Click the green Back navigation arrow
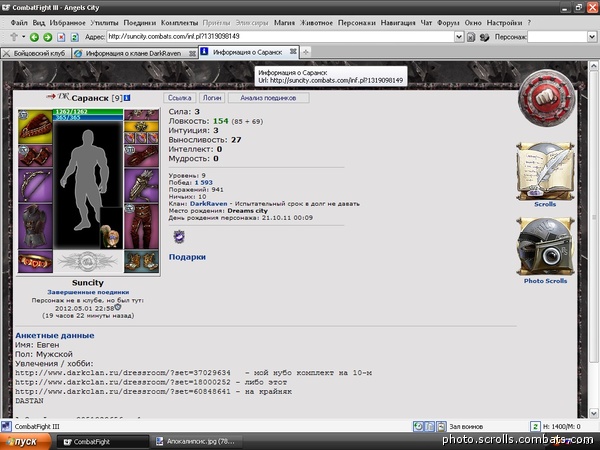This screenshot has height=450, width=600. pos(34,37)
